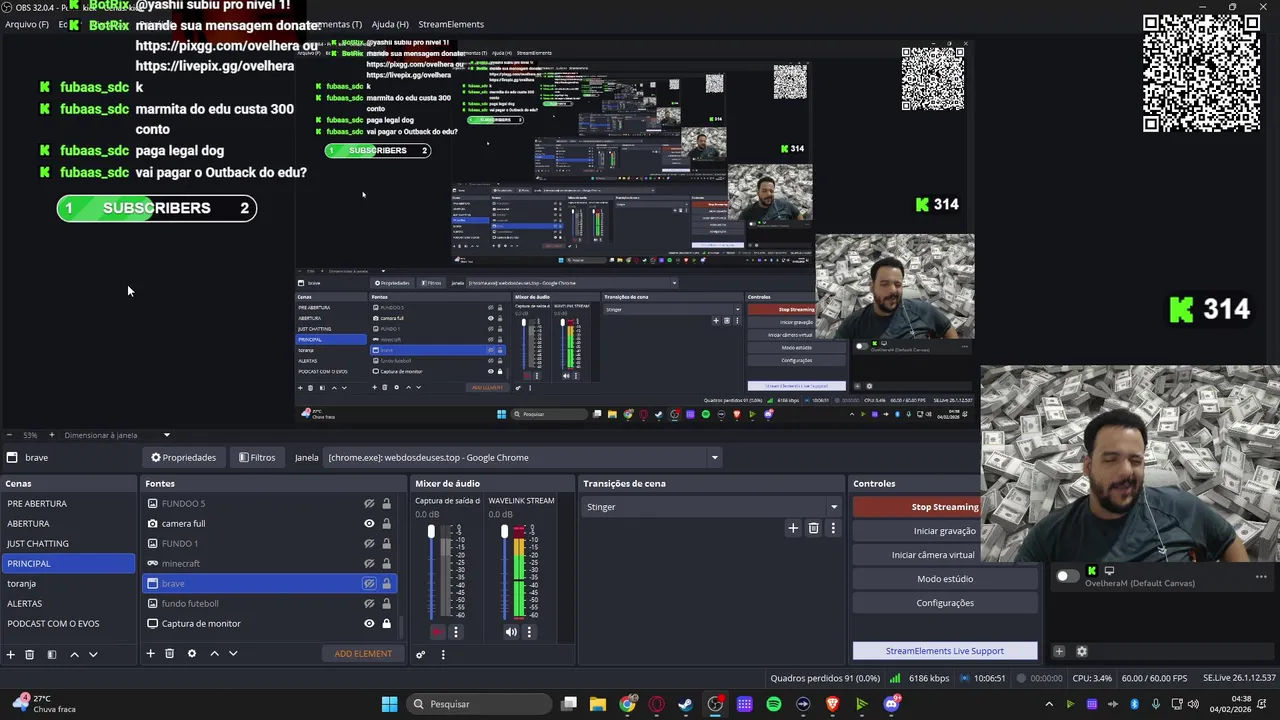Image resolution: width=1280 pixels, height=720 pixels.
Task: Unmute Captura de saída audio channel
Action: click(438, 632)
